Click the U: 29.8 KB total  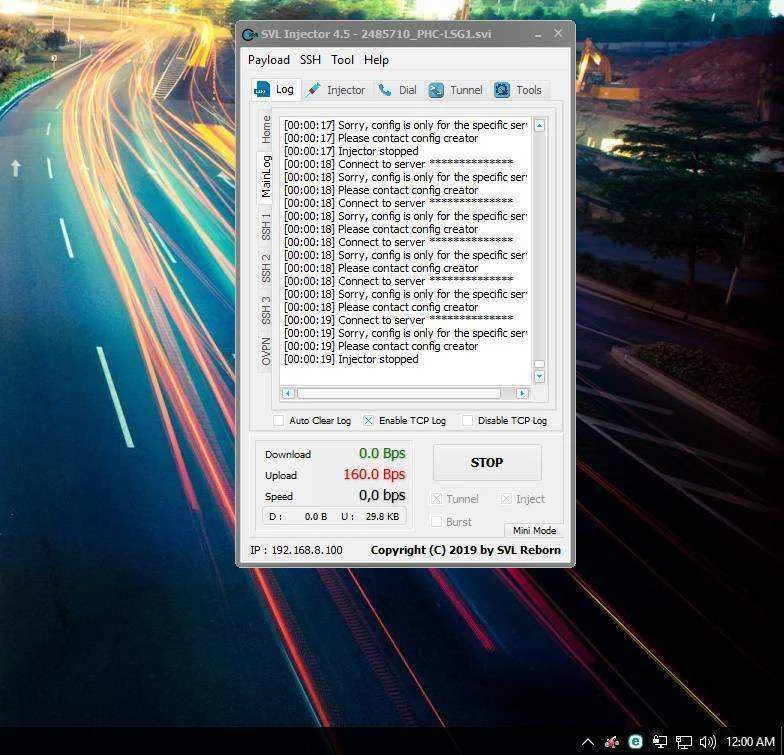point(370,516)
